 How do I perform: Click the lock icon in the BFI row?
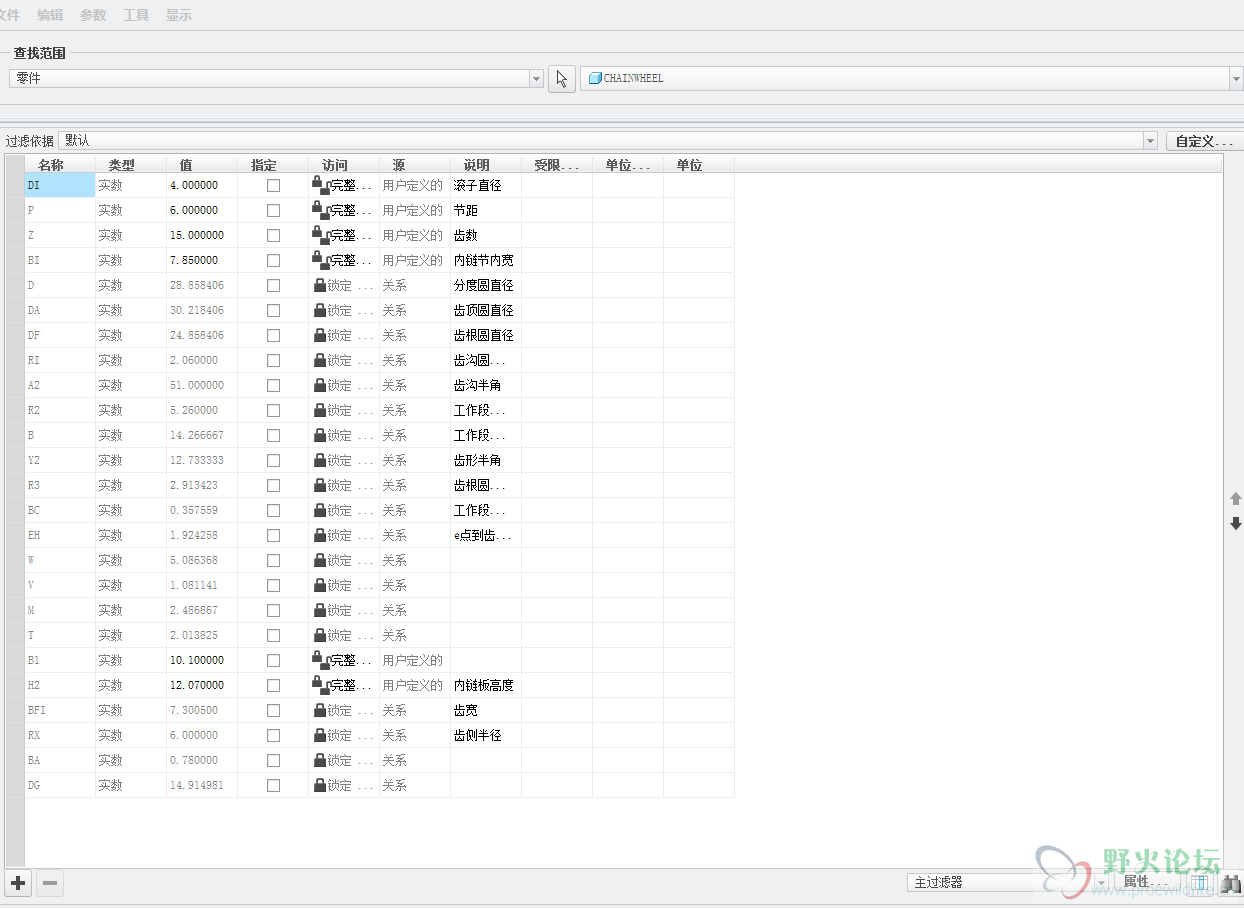tap(320, 710)
